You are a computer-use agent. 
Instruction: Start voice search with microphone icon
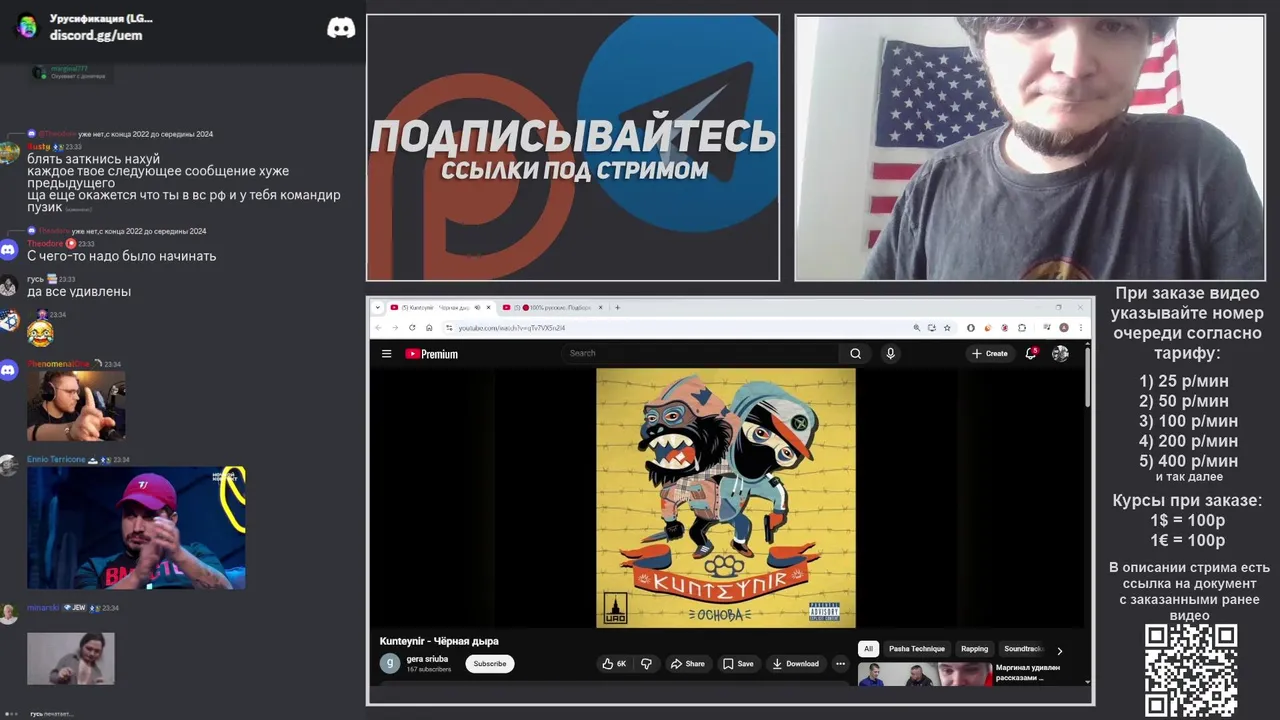coord(890,353)
